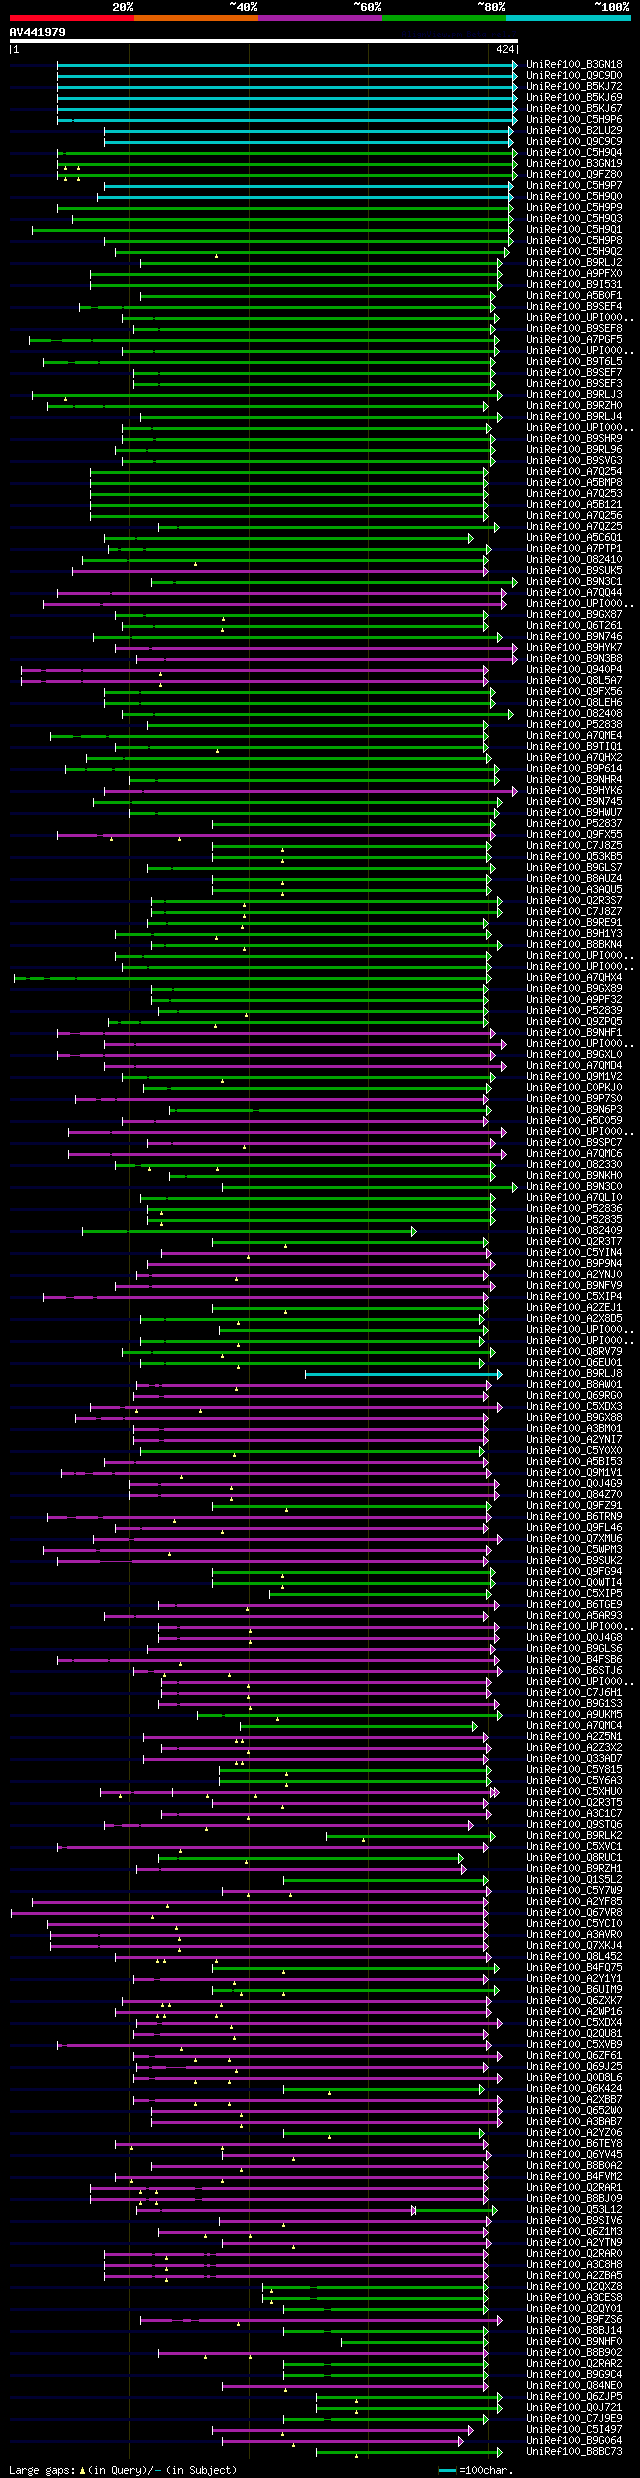Select the UniRef100_B9N3C1 label

pyautogui.click(x=574, y=582)
